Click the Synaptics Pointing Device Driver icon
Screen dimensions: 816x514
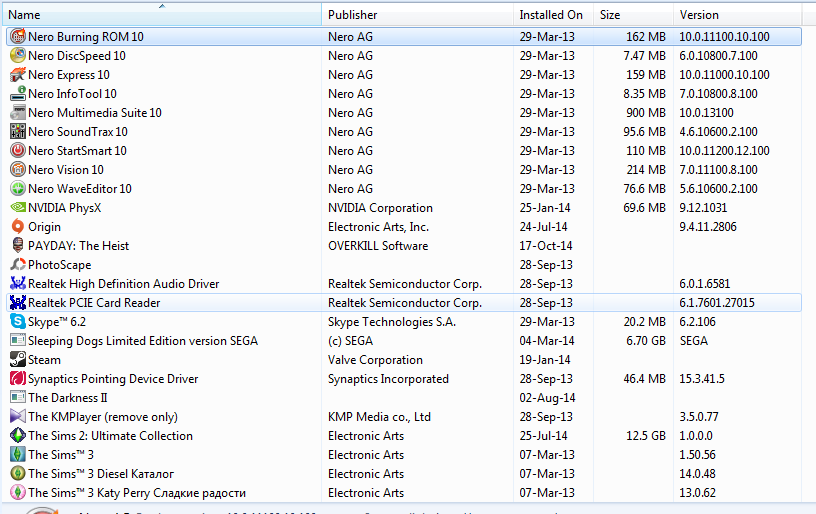[17, 378]
